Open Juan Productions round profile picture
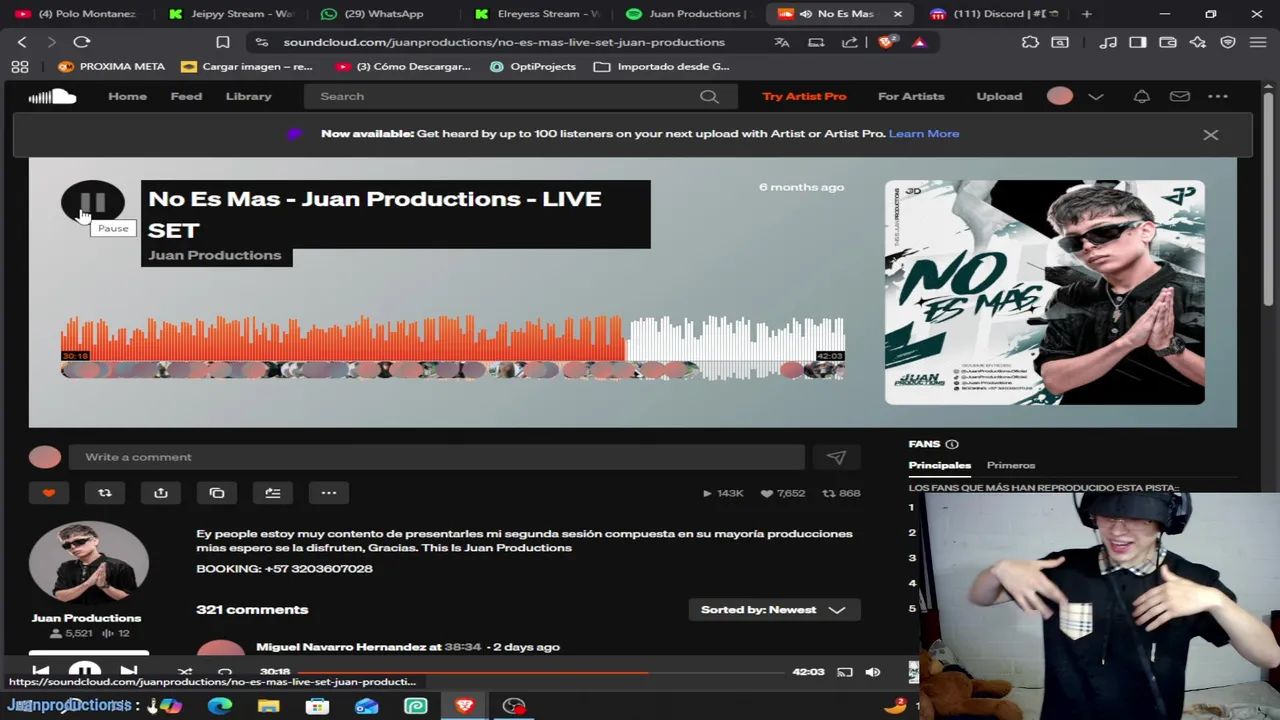The width and height of the screenshot is (1280, 720). pos(89,563)
